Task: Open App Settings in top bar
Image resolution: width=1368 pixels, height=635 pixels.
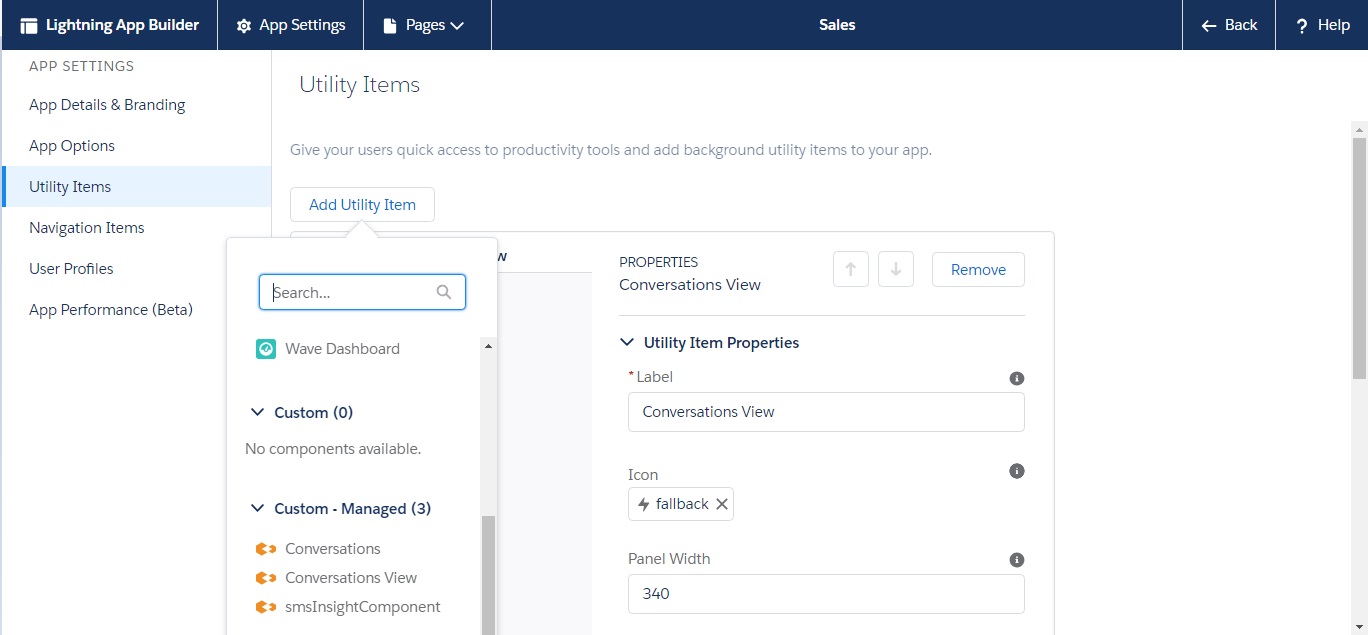Action: pyautogui.click(x=291, y=25)
